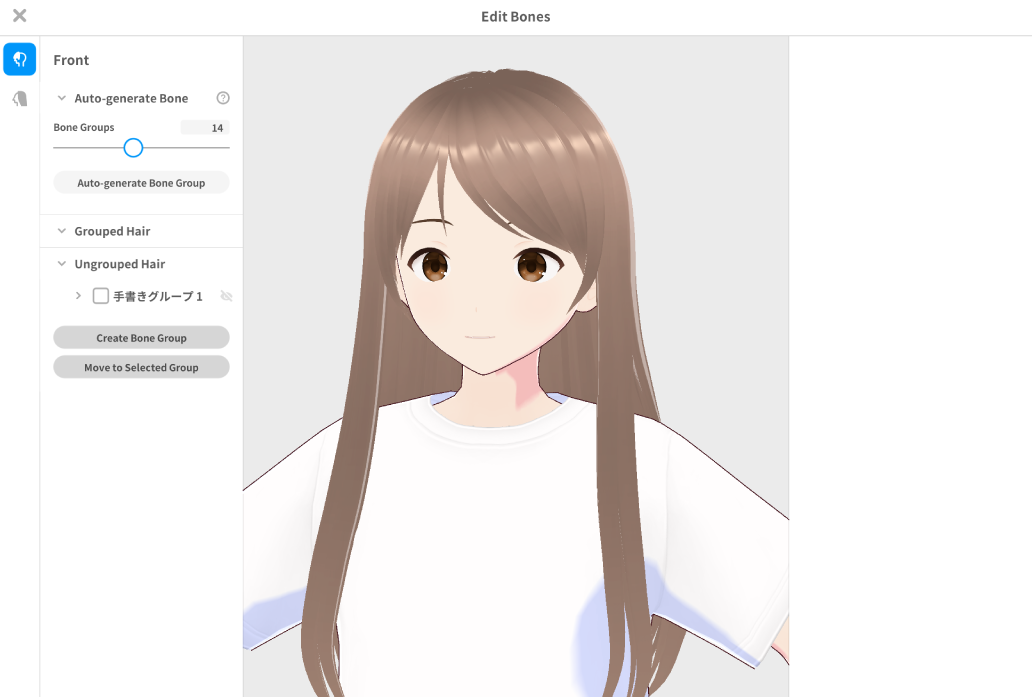Image resolution: width=1032 pixels, height=697 pixels.
Task: Click the Auto-generate Bone section label
Action: 131,98
